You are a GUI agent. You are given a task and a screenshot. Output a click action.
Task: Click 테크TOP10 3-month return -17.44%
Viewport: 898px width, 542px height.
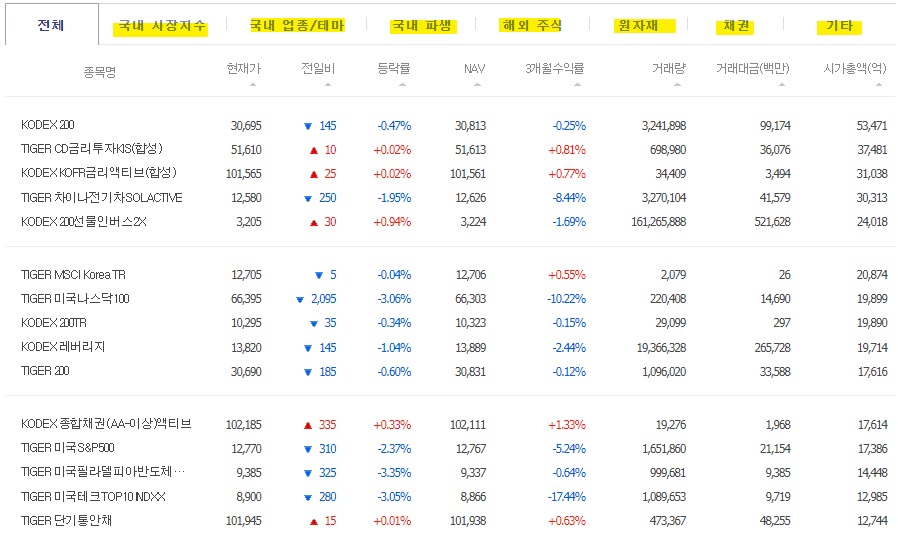[567, 497]
